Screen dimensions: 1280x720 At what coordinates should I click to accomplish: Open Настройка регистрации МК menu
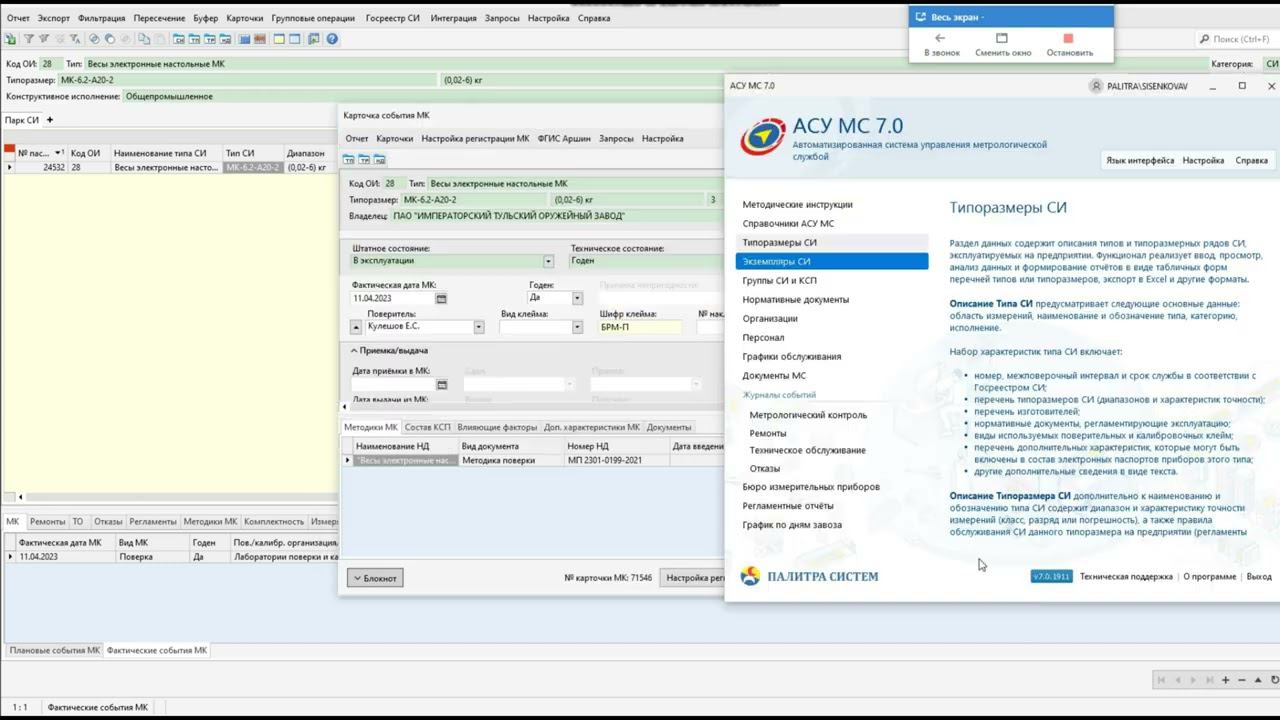pyautogui.click(x=475, y=139)
